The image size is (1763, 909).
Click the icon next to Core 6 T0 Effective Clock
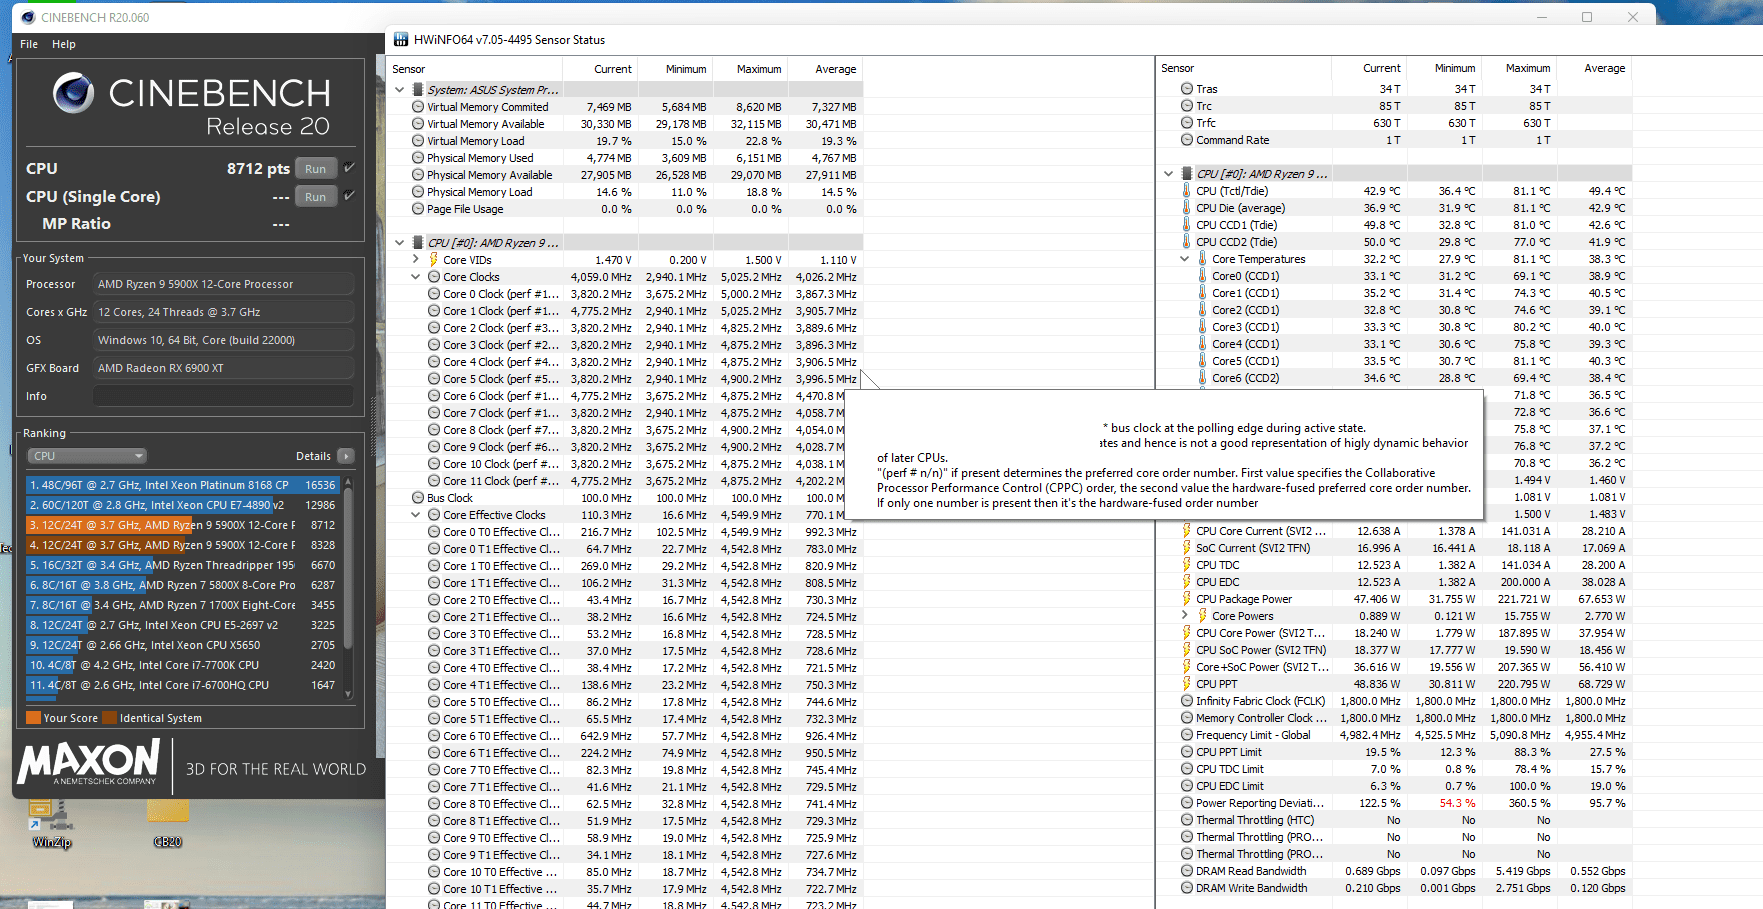[x=434, y=736]
